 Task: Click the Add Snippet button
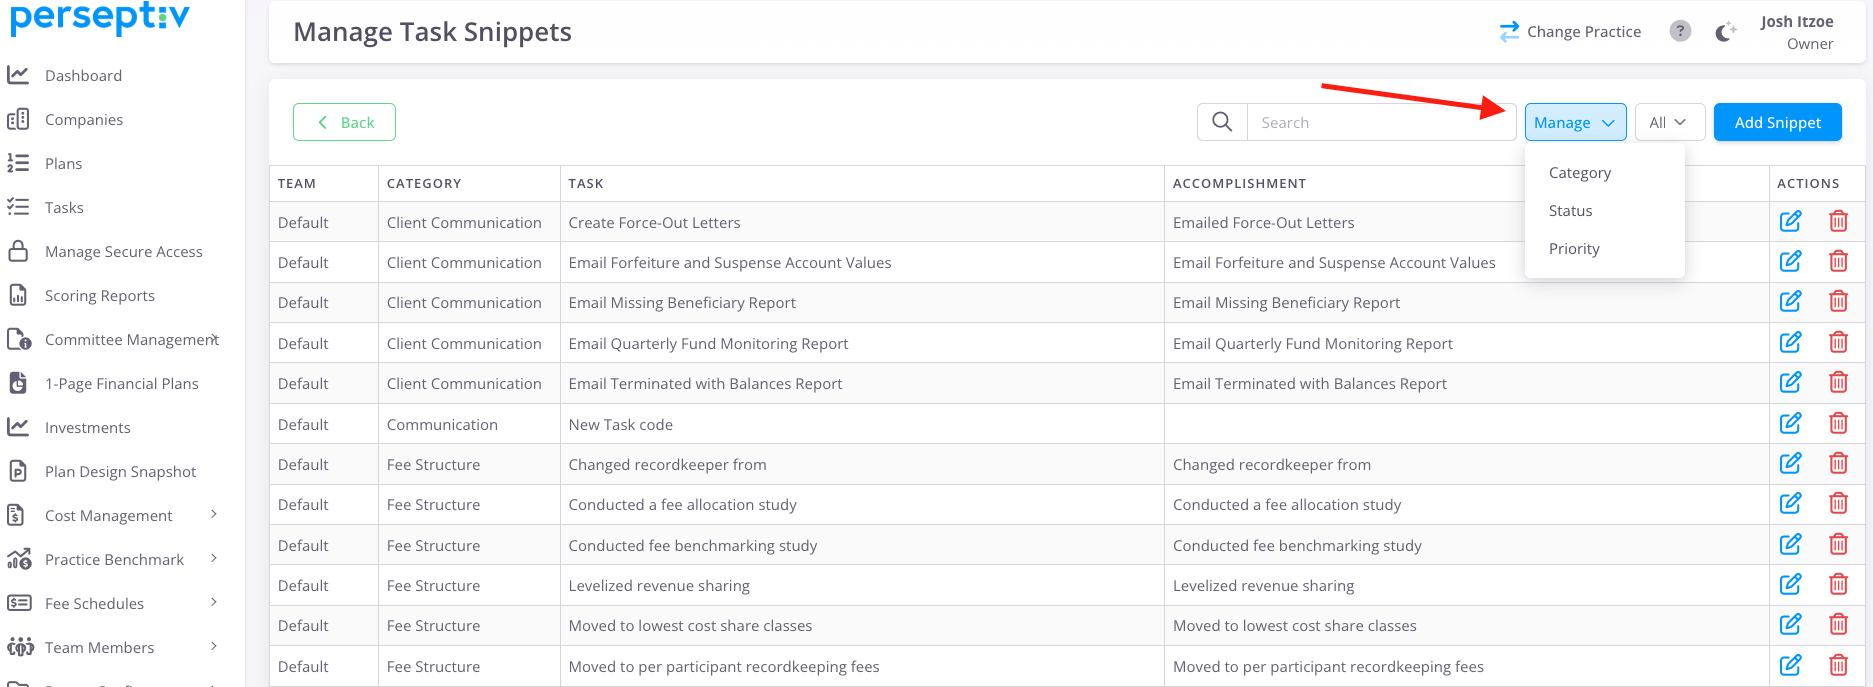tap(1777, 122)
